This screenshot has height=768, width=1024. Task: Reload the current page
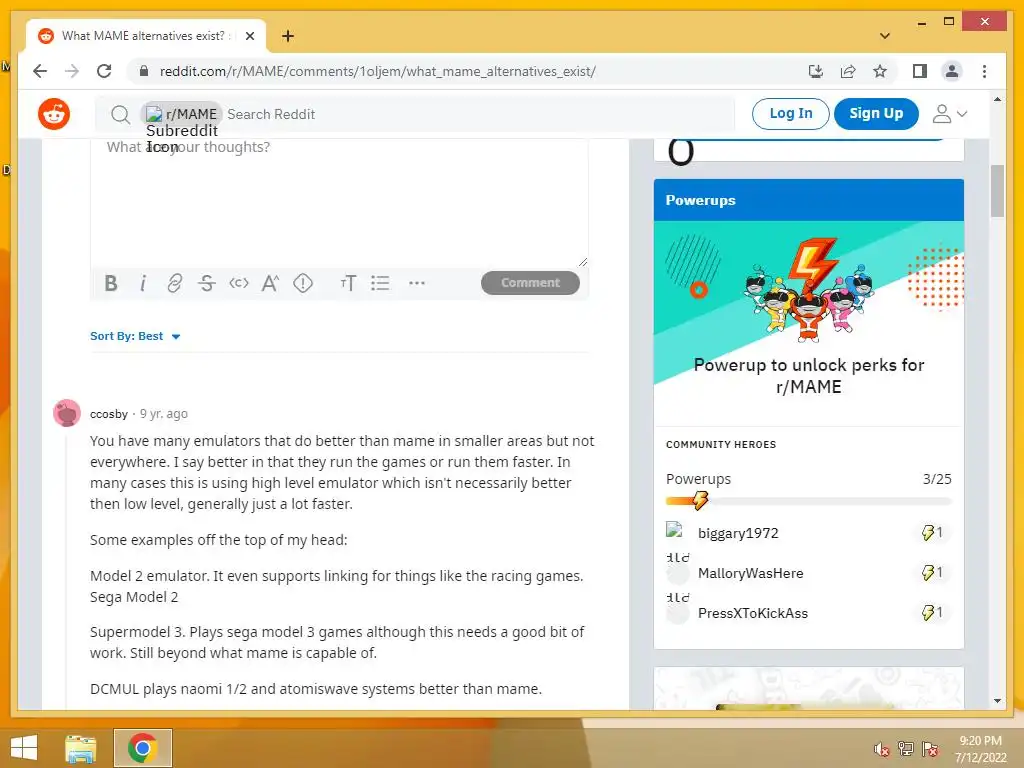(x=104, y=71)
